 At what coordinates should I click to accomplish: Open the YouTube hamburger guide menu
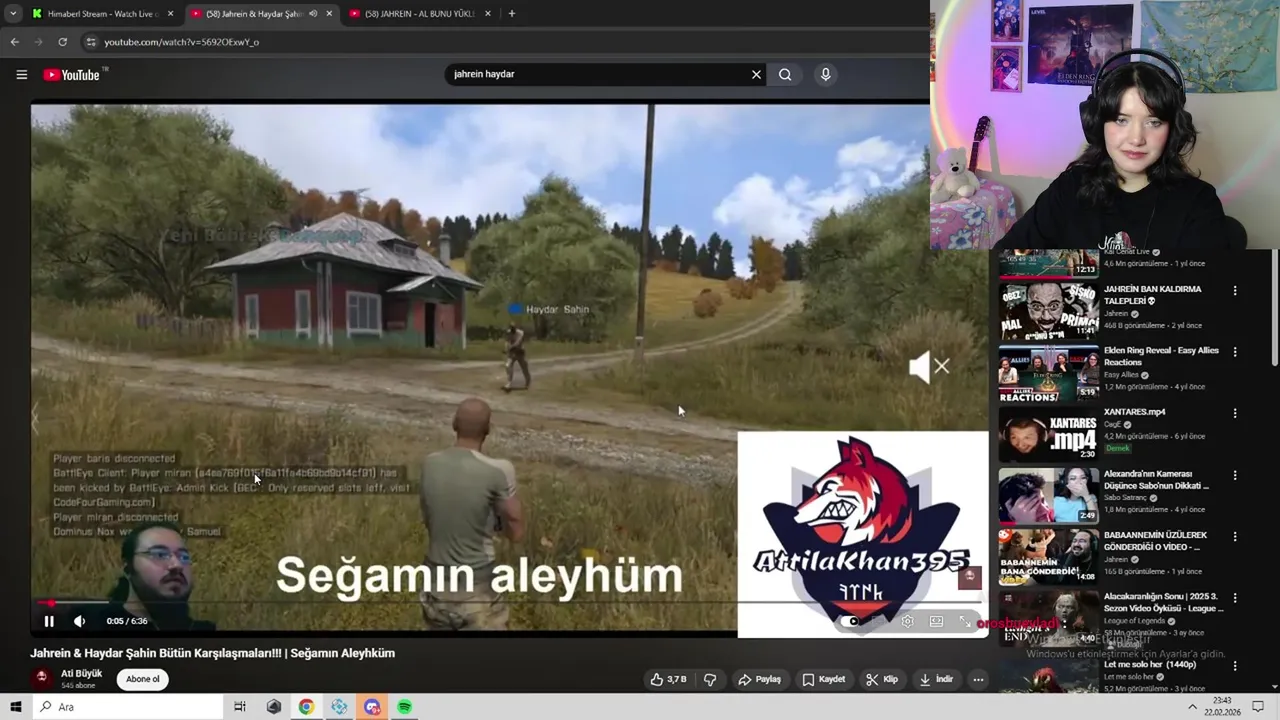[21, 74]
